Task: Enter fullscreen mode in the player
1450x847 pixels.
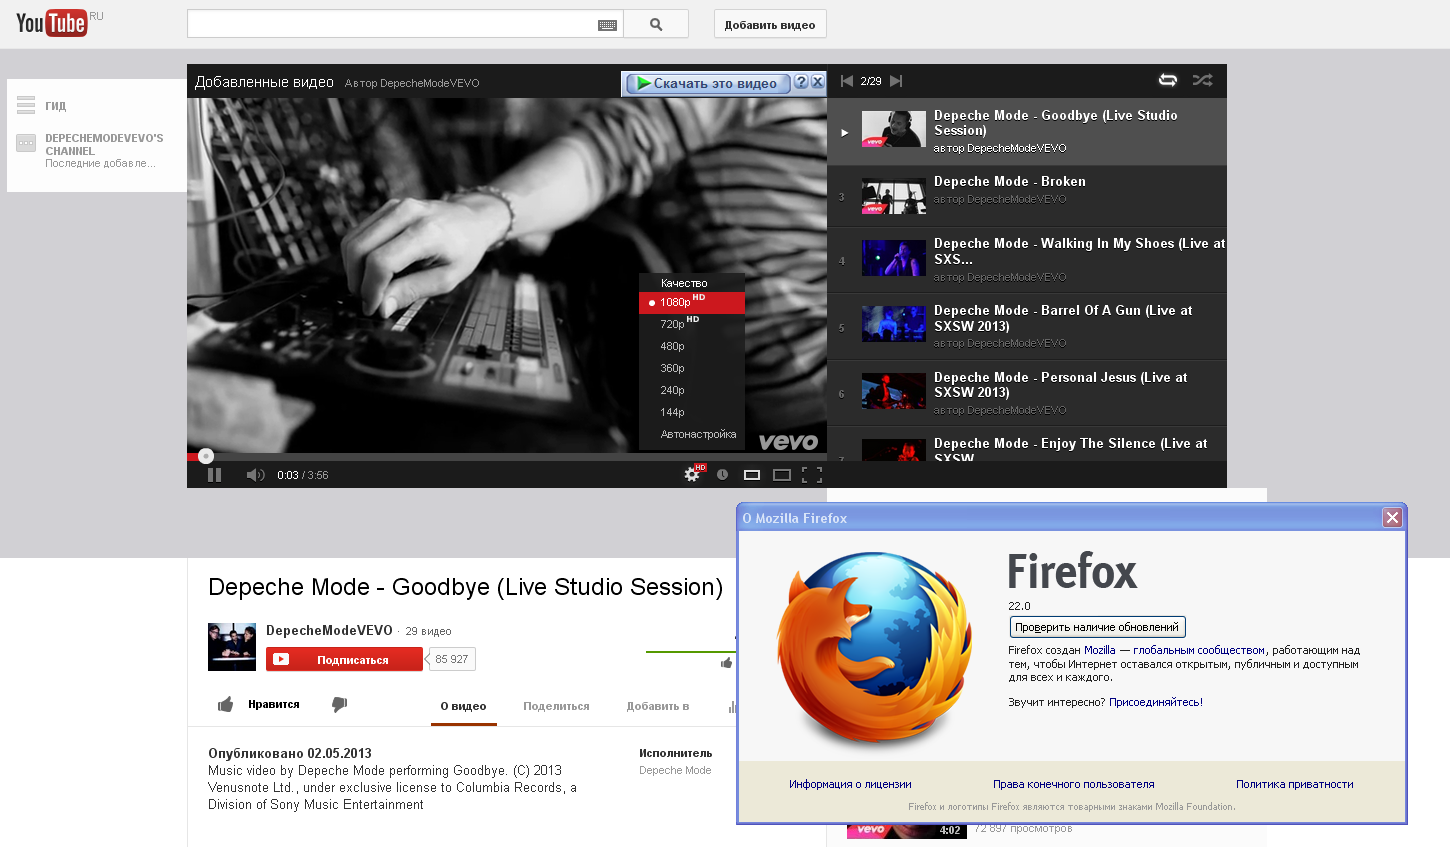Action: (x=812, y=475)
